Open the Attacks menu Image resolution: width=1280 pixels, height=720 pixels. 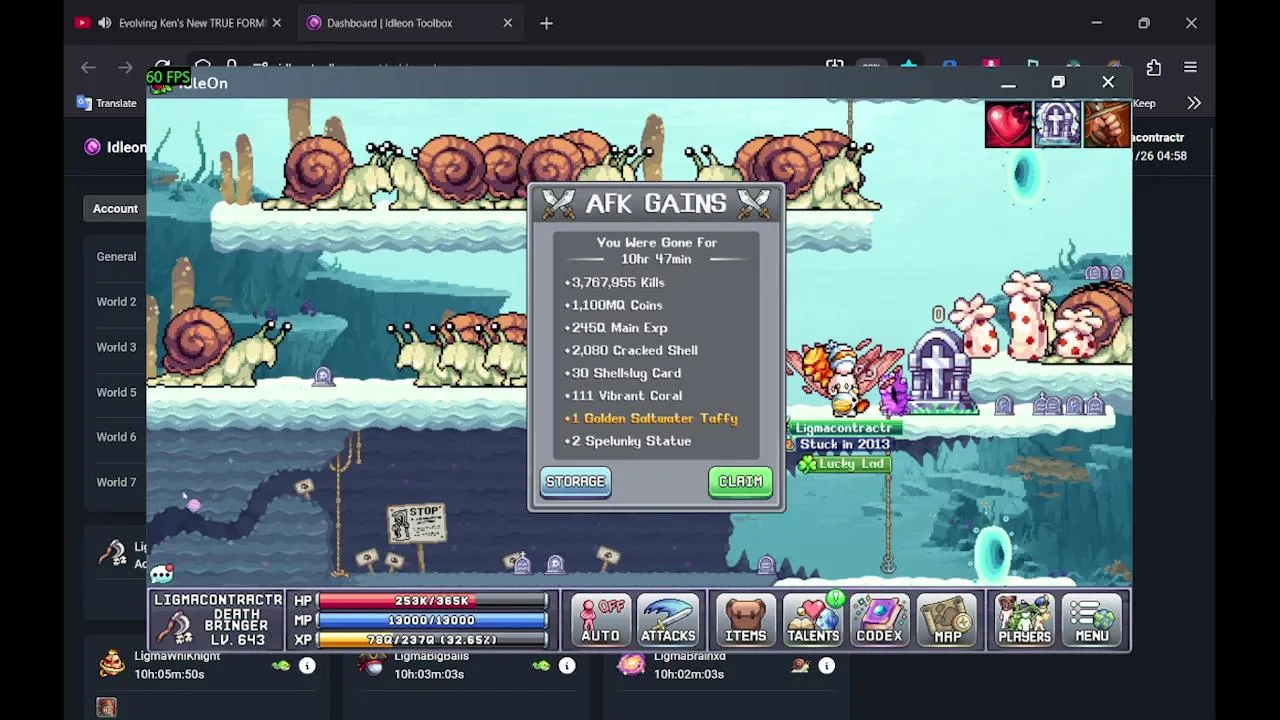click(x=668, y=619)
